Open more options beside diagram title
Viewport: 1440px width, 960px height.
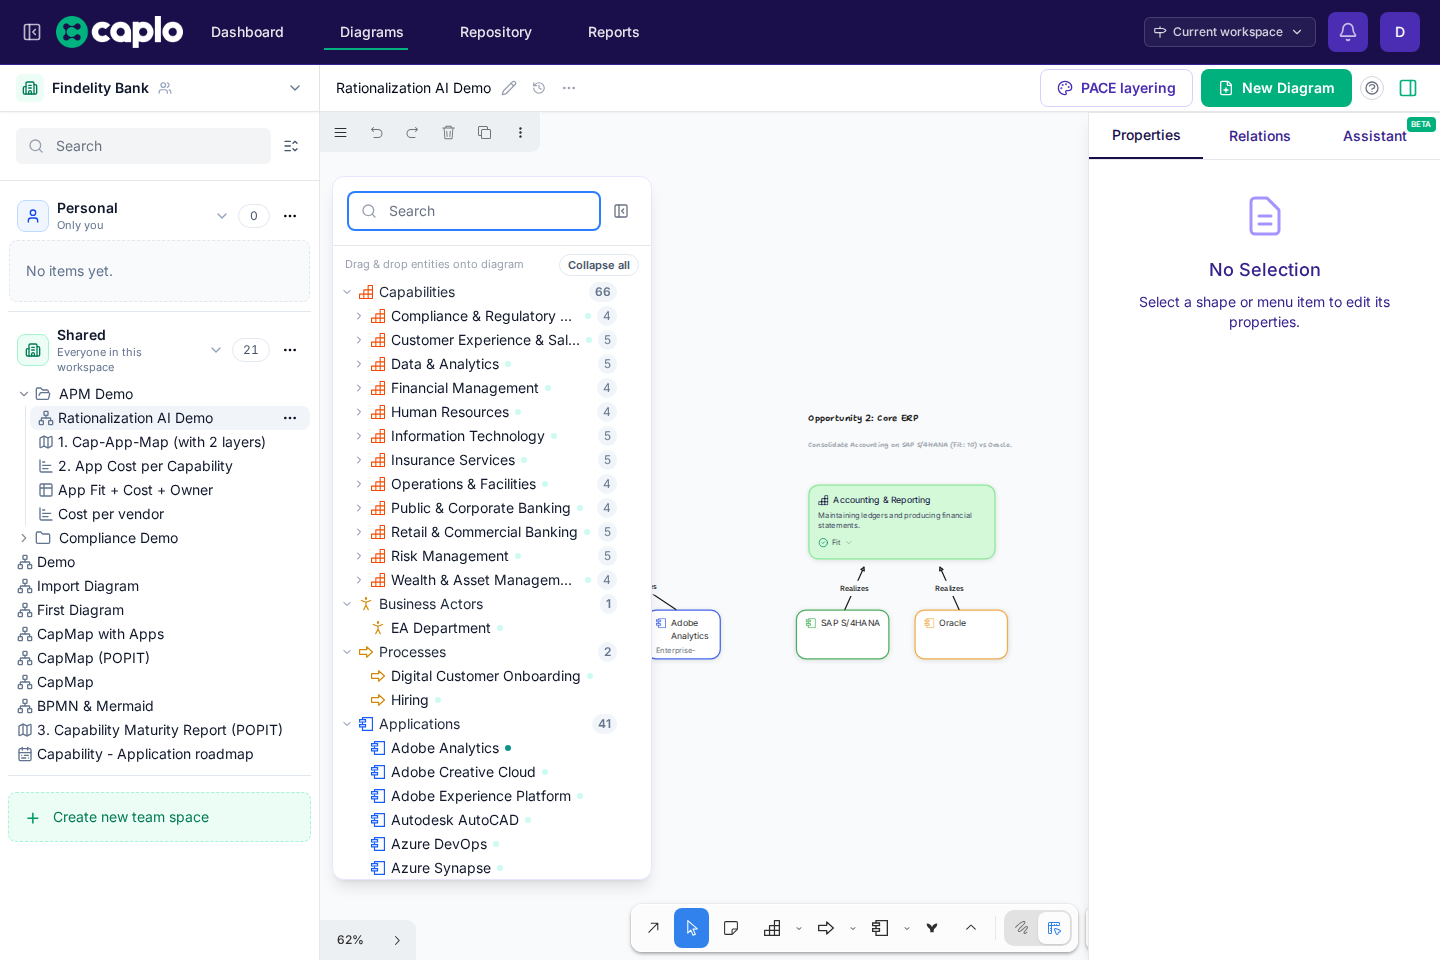pyautogui.click(x=569, y=88)
